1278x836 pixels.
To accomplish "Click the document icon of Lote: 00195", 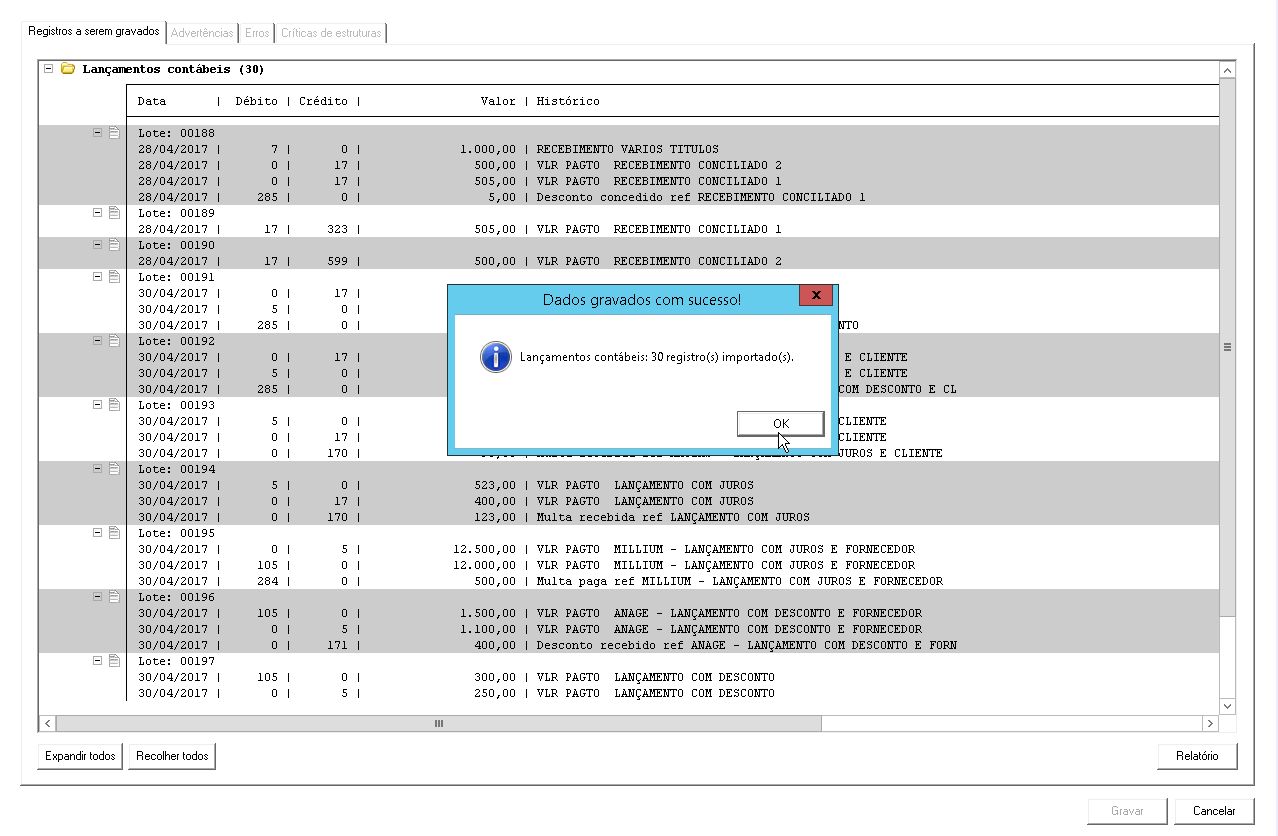I will (114, 532).
